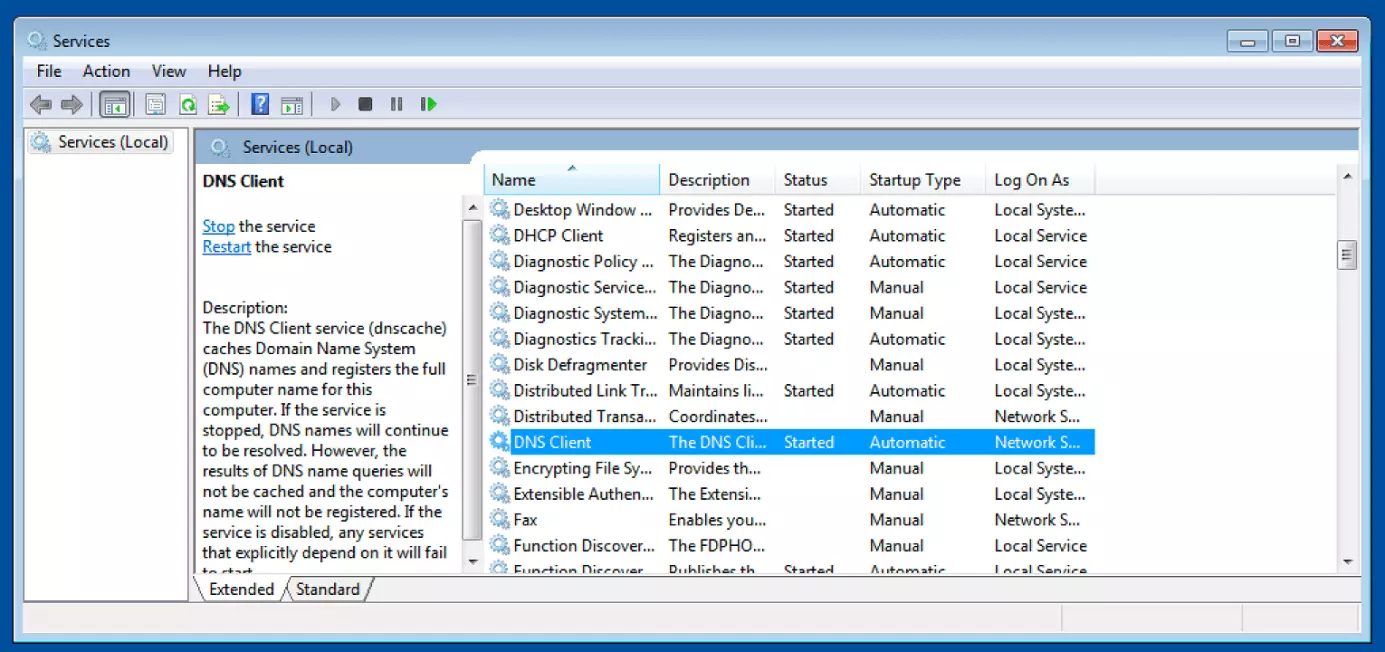The width and height of the screenshot is (1385, 652).
Task: Click the description pane scrollbar thumb
Action: [x=473, y=380]
